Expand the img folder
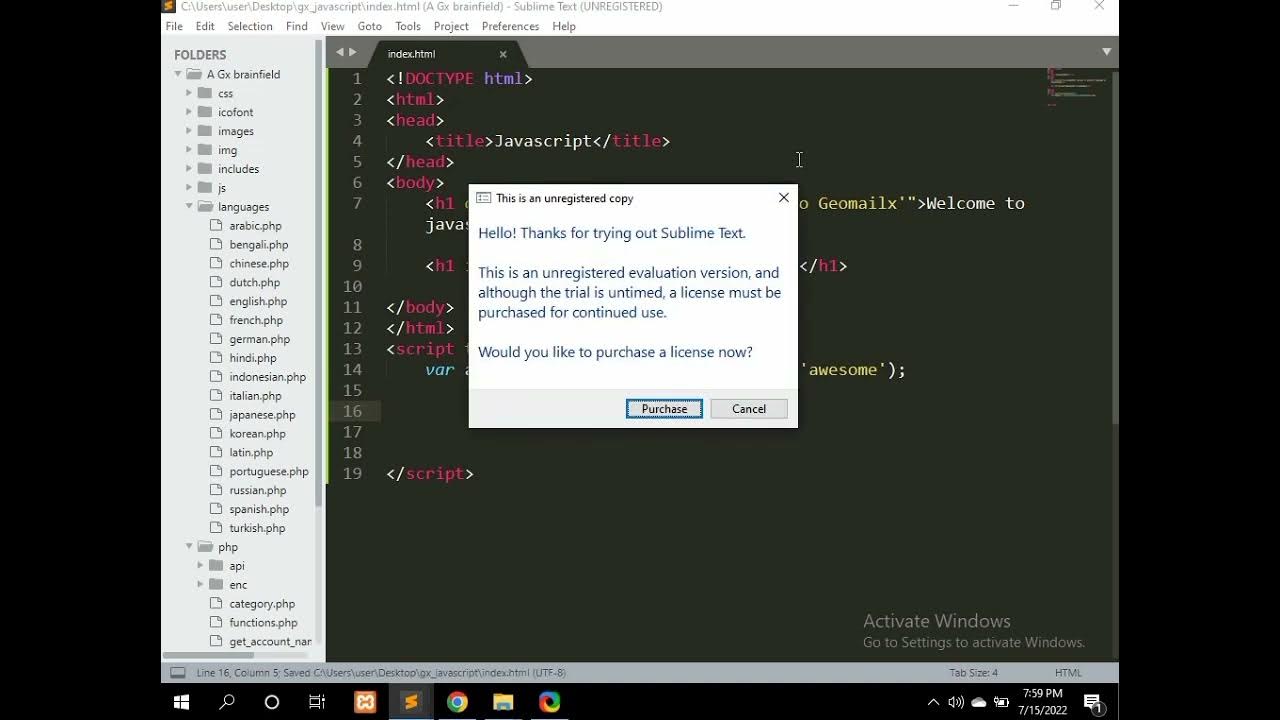Viewport: 1280px width, 720px height. click(x=189, y=150)
